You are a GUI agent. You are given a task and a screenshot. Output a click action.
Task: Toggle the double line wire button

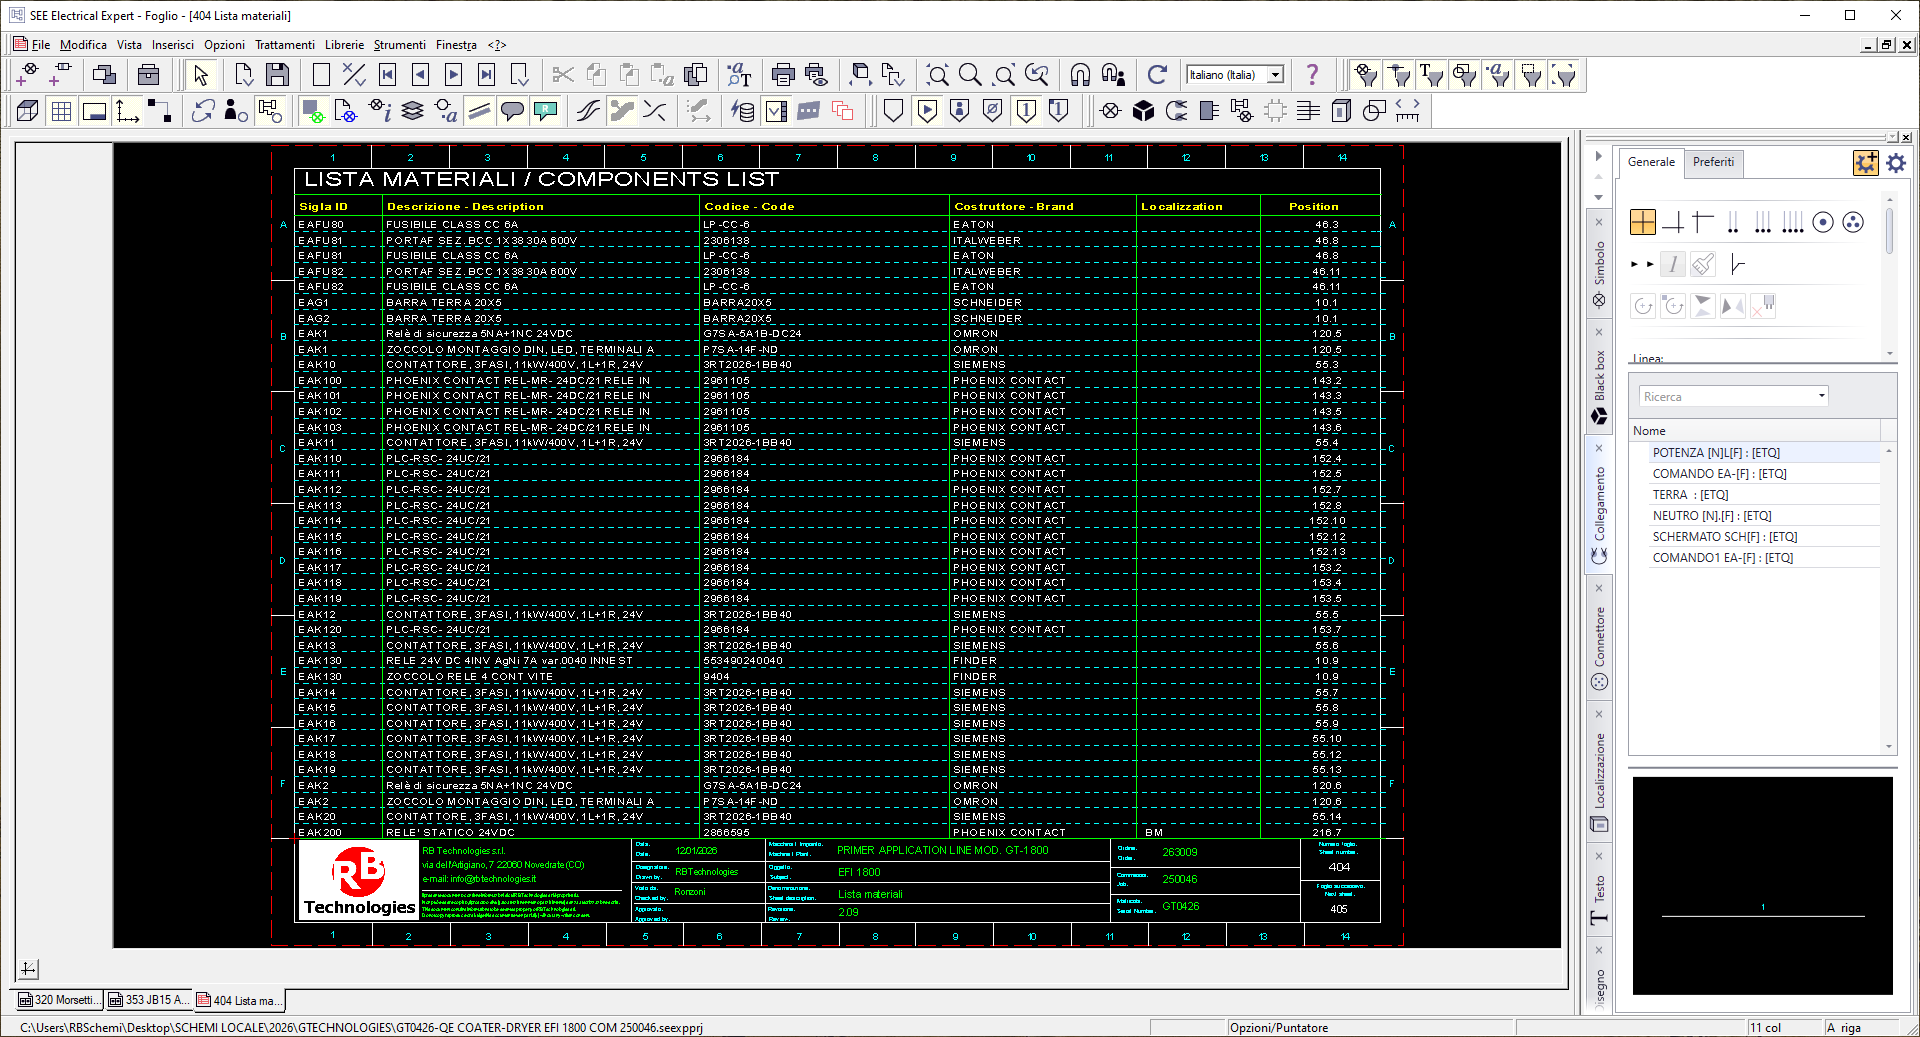coord(479,111)
